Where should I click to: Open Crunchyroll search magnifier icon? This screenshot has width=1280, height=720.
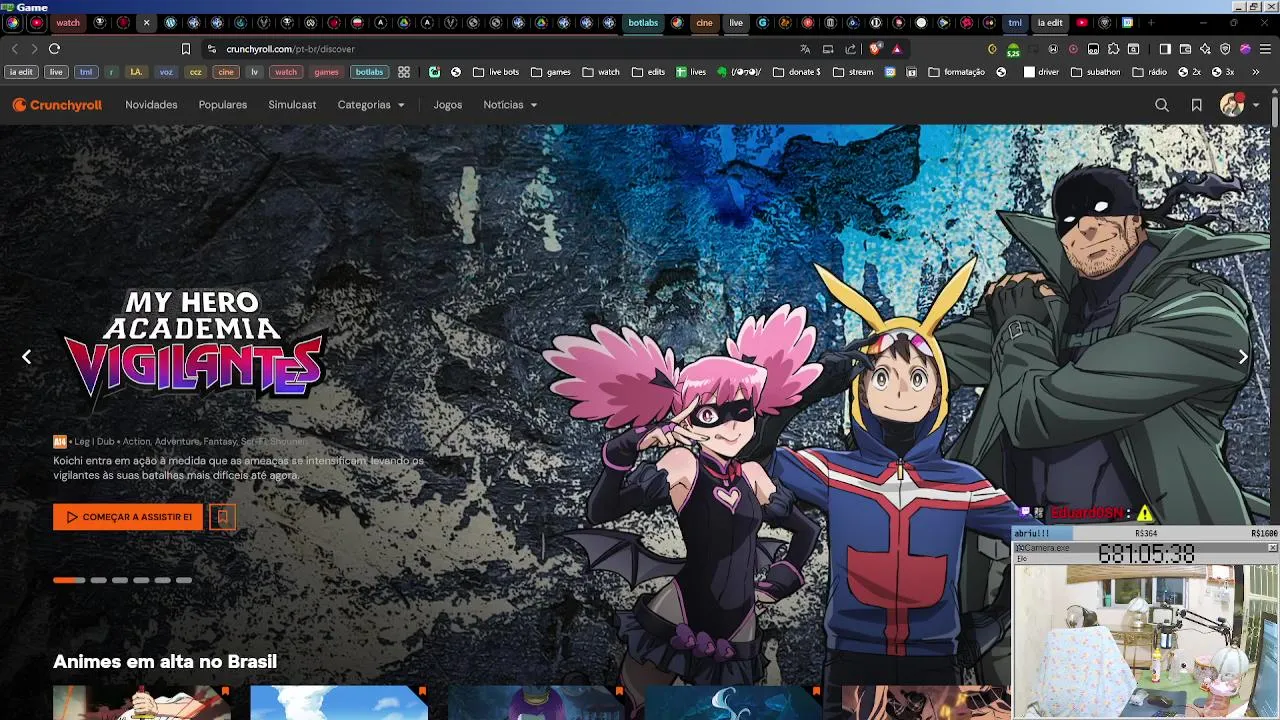tap(1162, 105)
